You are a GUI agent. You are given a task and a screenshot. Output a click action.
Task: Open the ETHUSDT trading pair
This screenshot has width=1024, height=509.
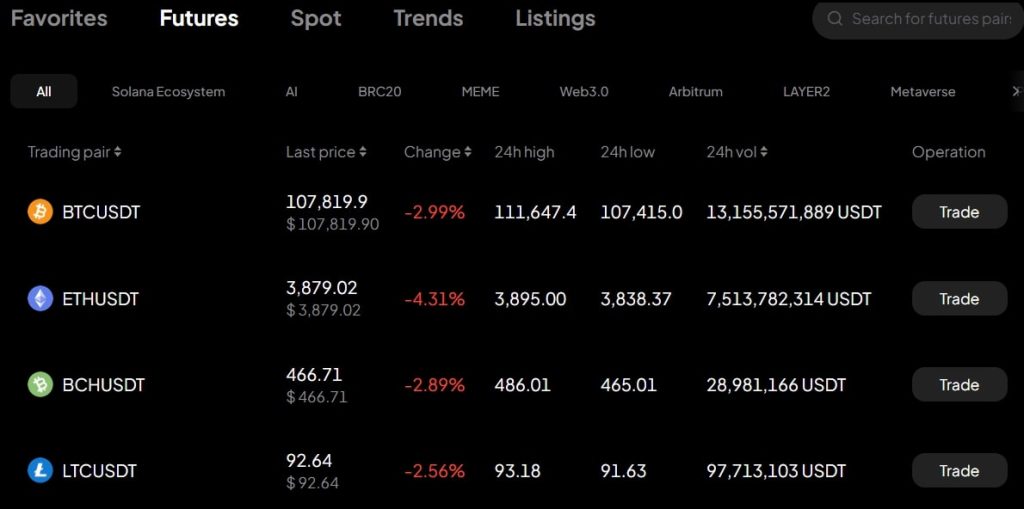[100, 299]
